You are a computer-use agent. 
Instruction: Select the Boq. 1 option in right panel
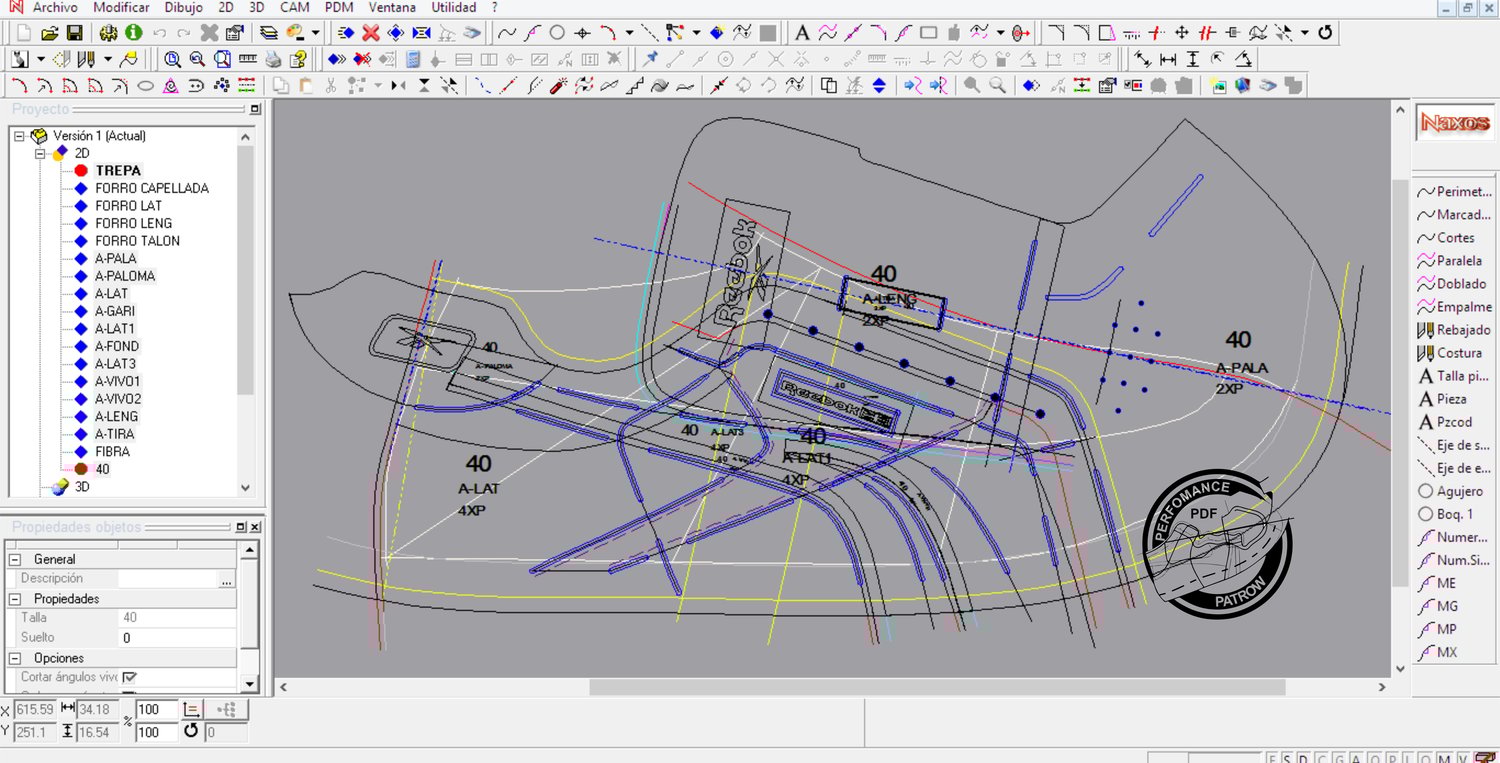pos(1455,514)
